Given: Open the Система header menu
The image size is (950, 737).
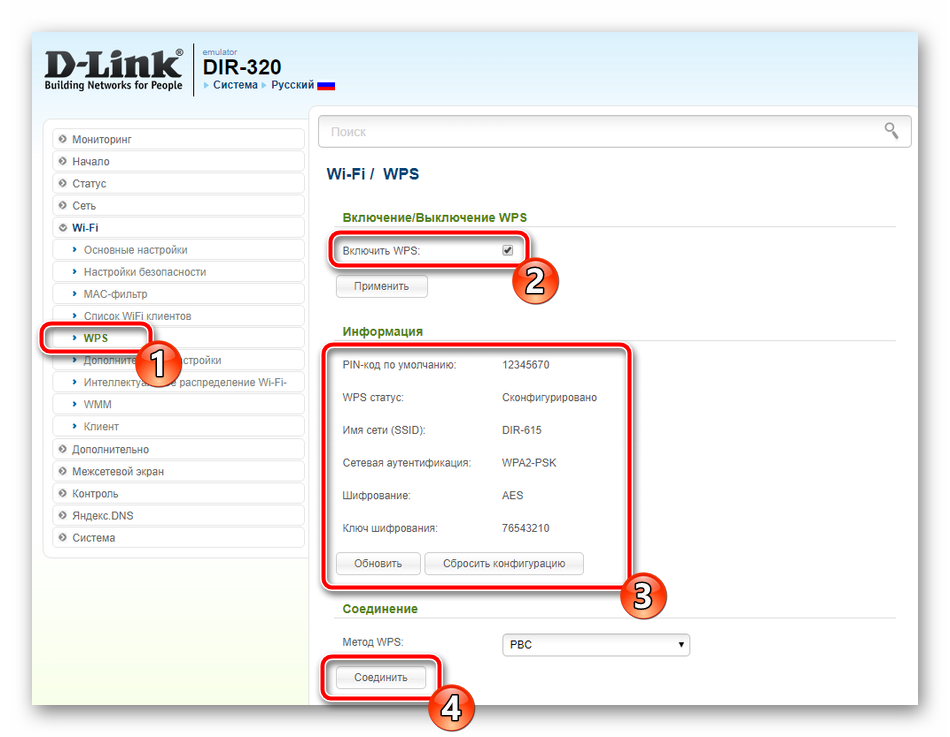Looking at the screenshot, I should (x=235, y=85).
